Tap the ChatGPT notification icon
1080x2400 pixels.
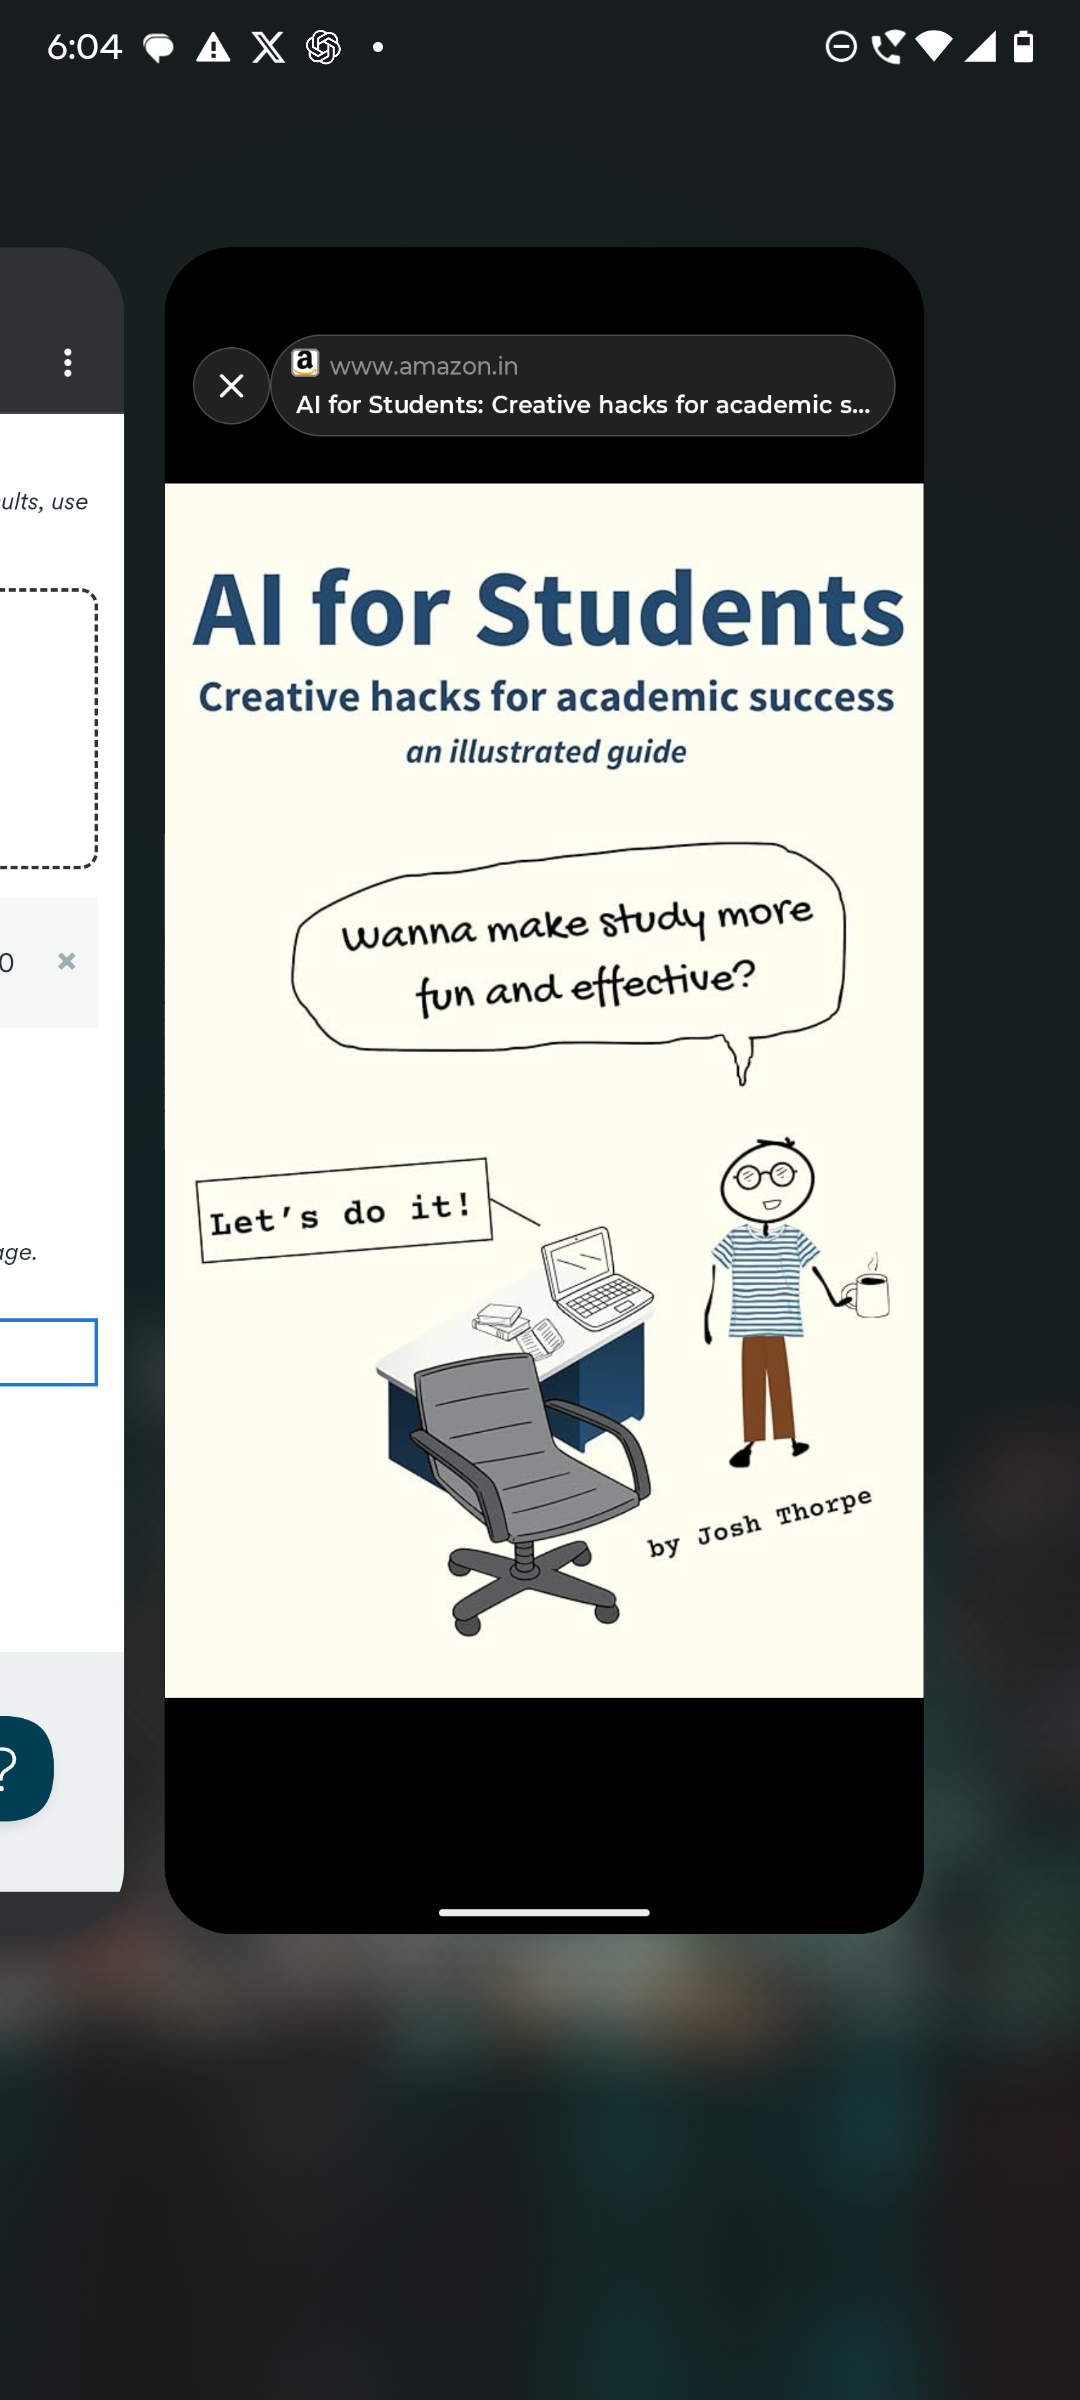tap(323, 47)
